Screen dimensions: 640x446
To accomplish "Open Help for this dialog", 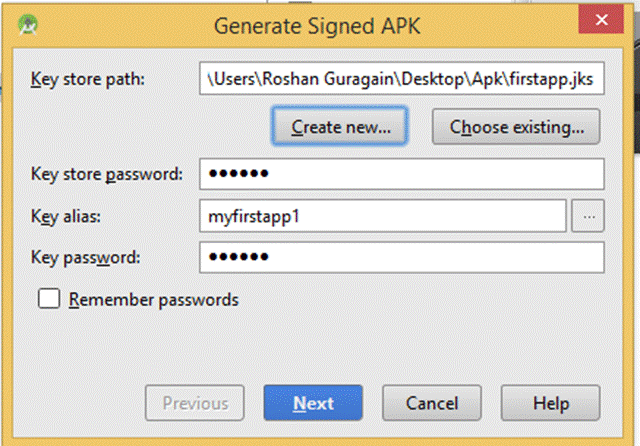I will pos(551,403).
